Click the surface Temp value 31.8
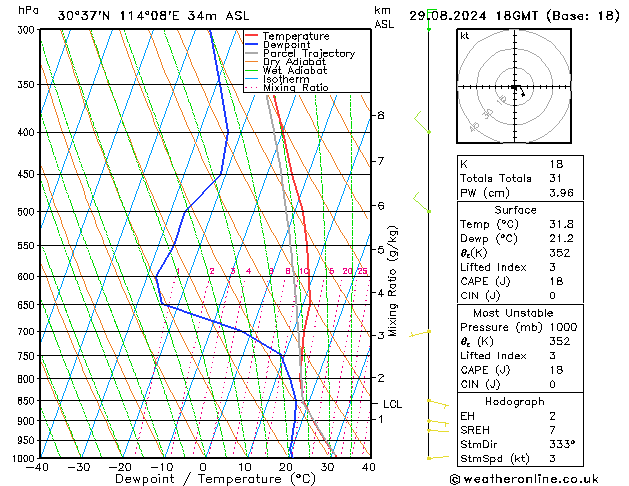The height and width of the screenshot is (486, 629). 561,224
